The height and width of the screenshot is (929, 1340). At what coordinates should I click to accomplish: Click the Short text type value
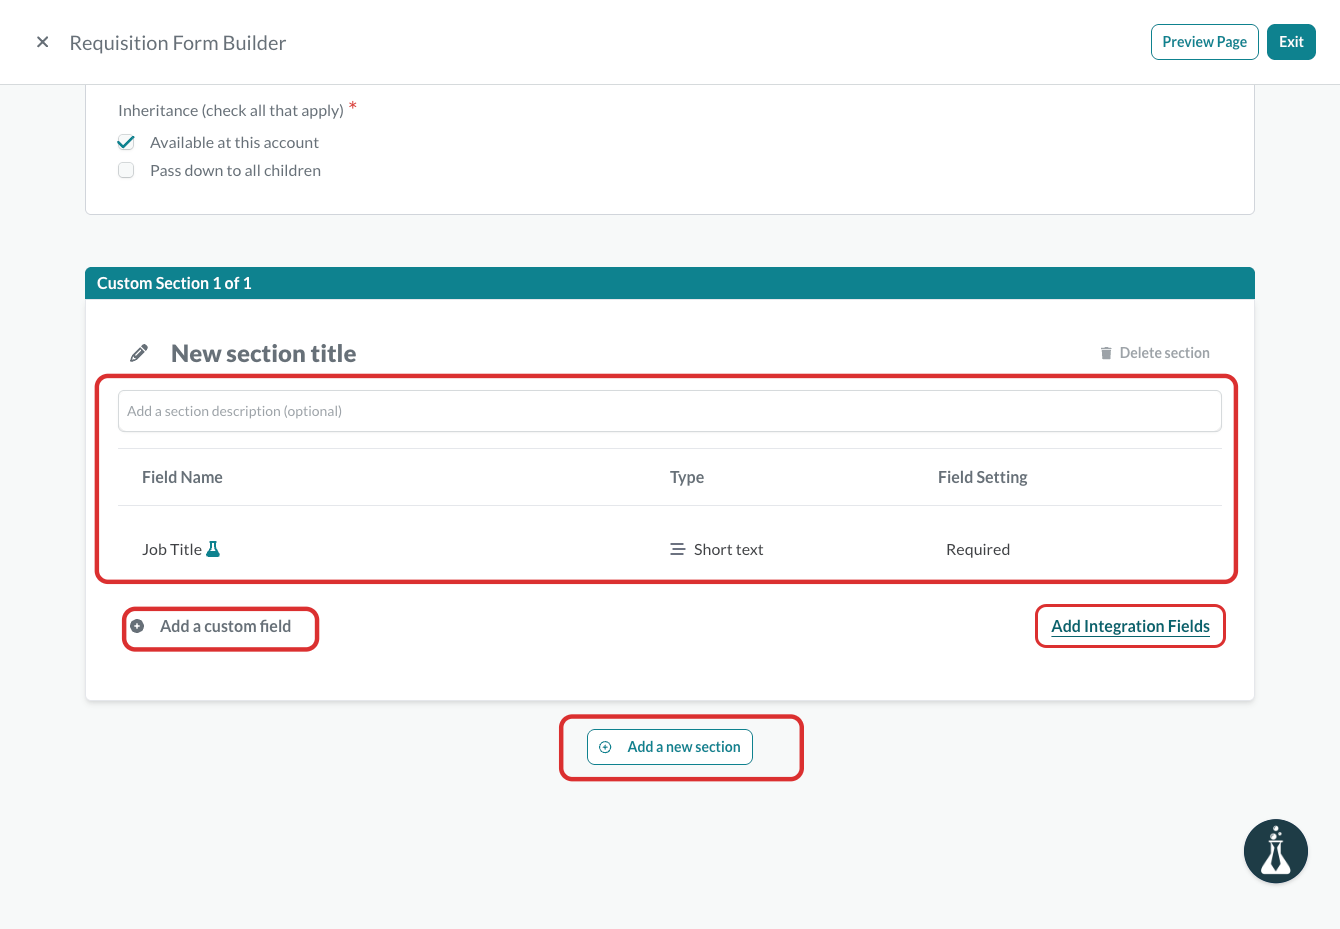(728, 549)
